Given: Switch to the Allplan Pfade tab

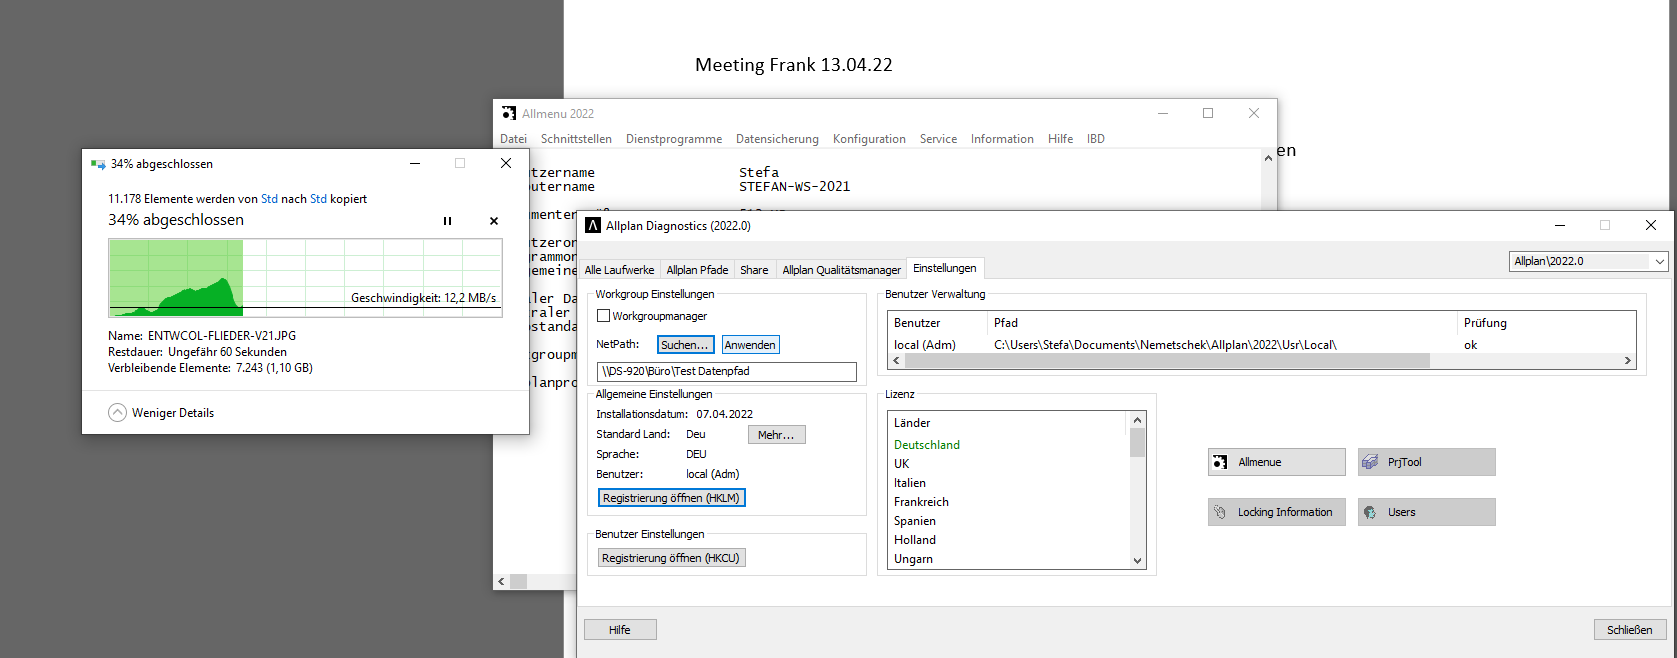Looking at the screenshot, I should [697, 270].
